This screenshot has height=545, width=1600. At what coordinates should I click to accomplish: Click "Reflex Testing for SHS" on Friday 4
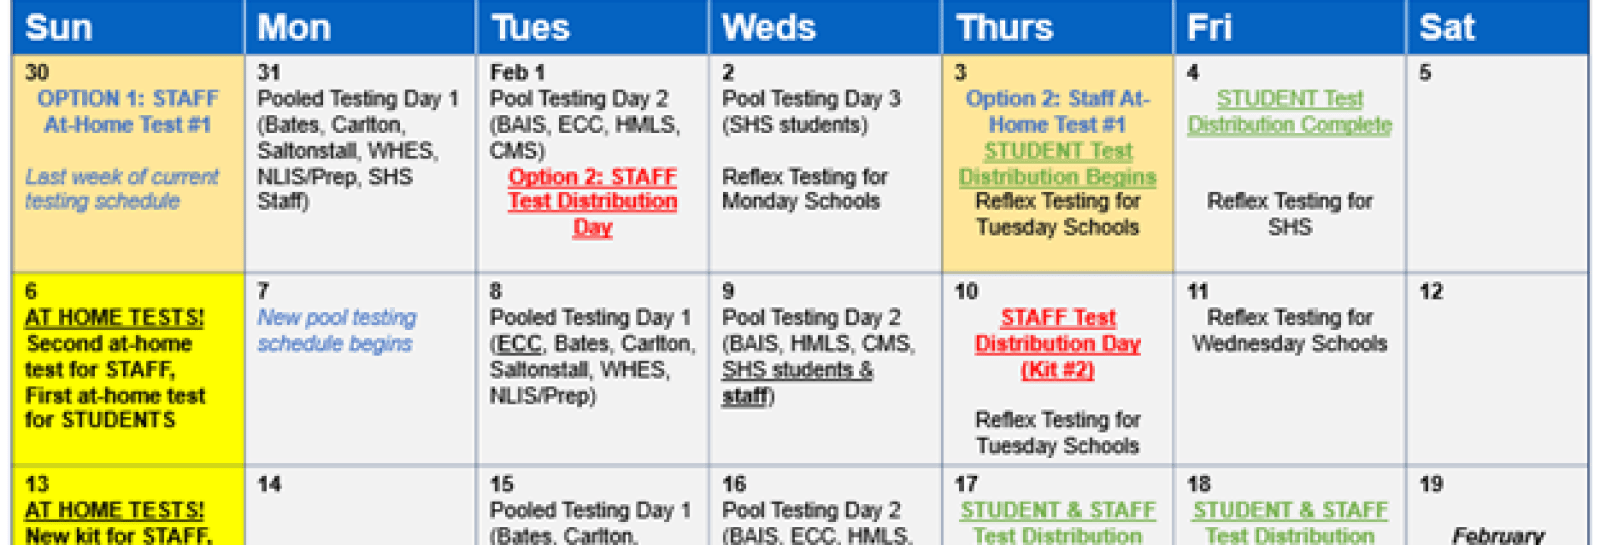click(1289, 214)
